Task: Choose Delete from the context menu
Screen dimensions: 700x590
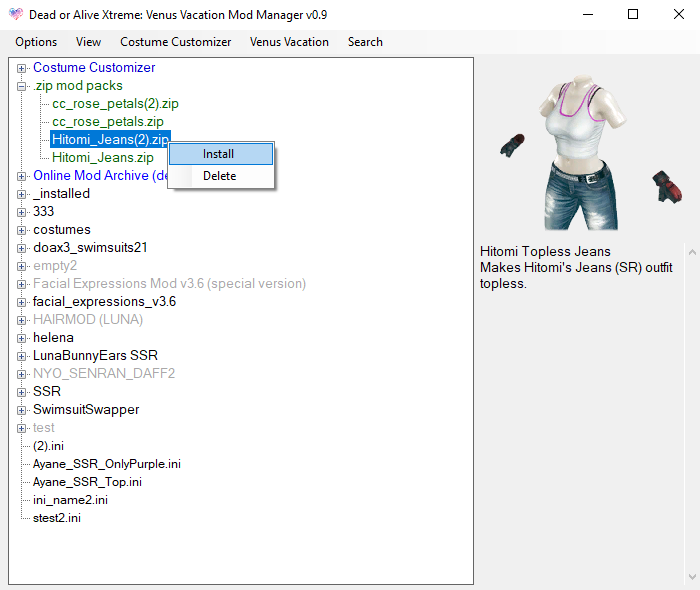Action: point(221,176)
